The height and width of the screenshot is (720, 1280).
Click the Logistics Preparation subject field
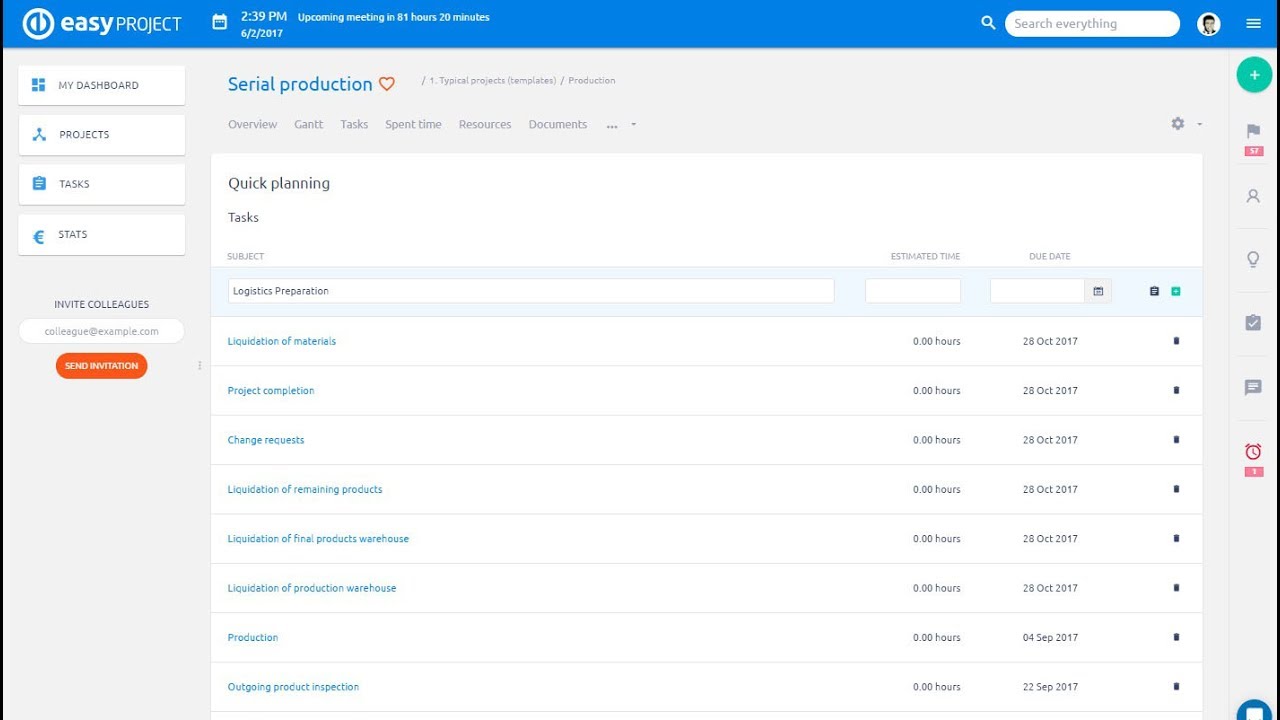tap(531, 291)
